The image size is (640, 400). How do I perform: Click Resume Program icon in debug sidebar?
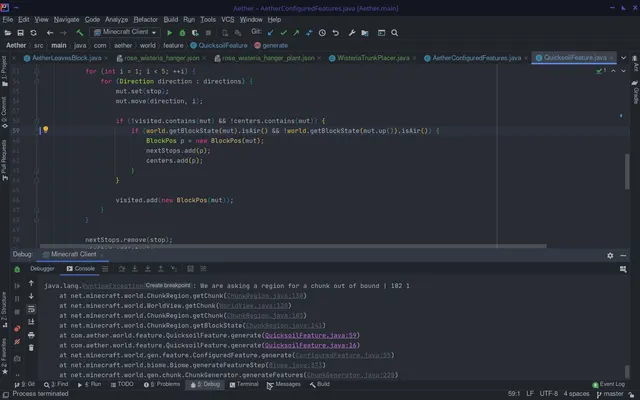[17, 286]
